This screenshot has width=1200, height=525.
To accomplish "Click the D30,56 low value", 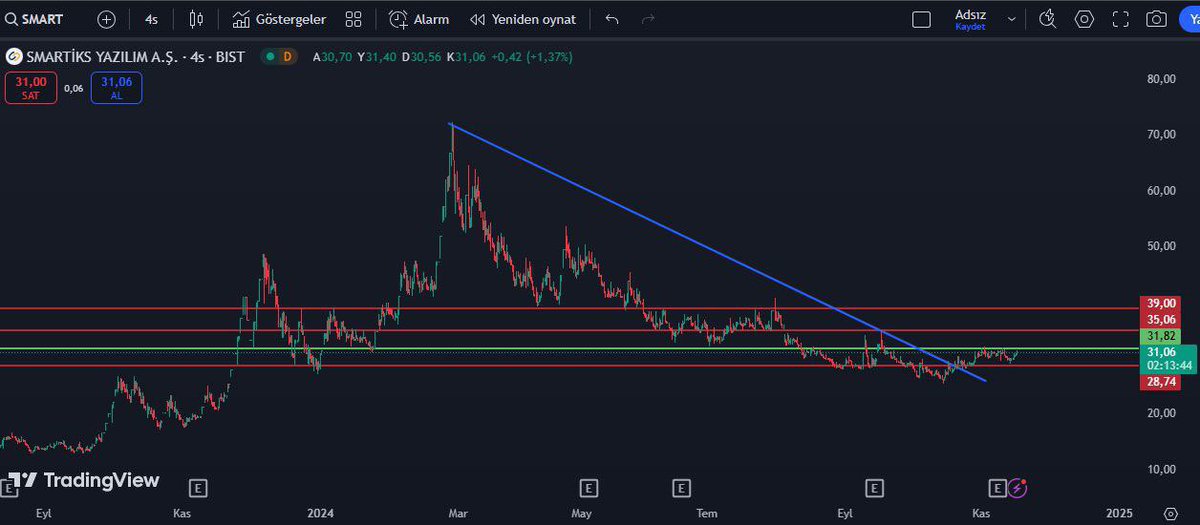I will pyautogui.click(x=421, y=57).
